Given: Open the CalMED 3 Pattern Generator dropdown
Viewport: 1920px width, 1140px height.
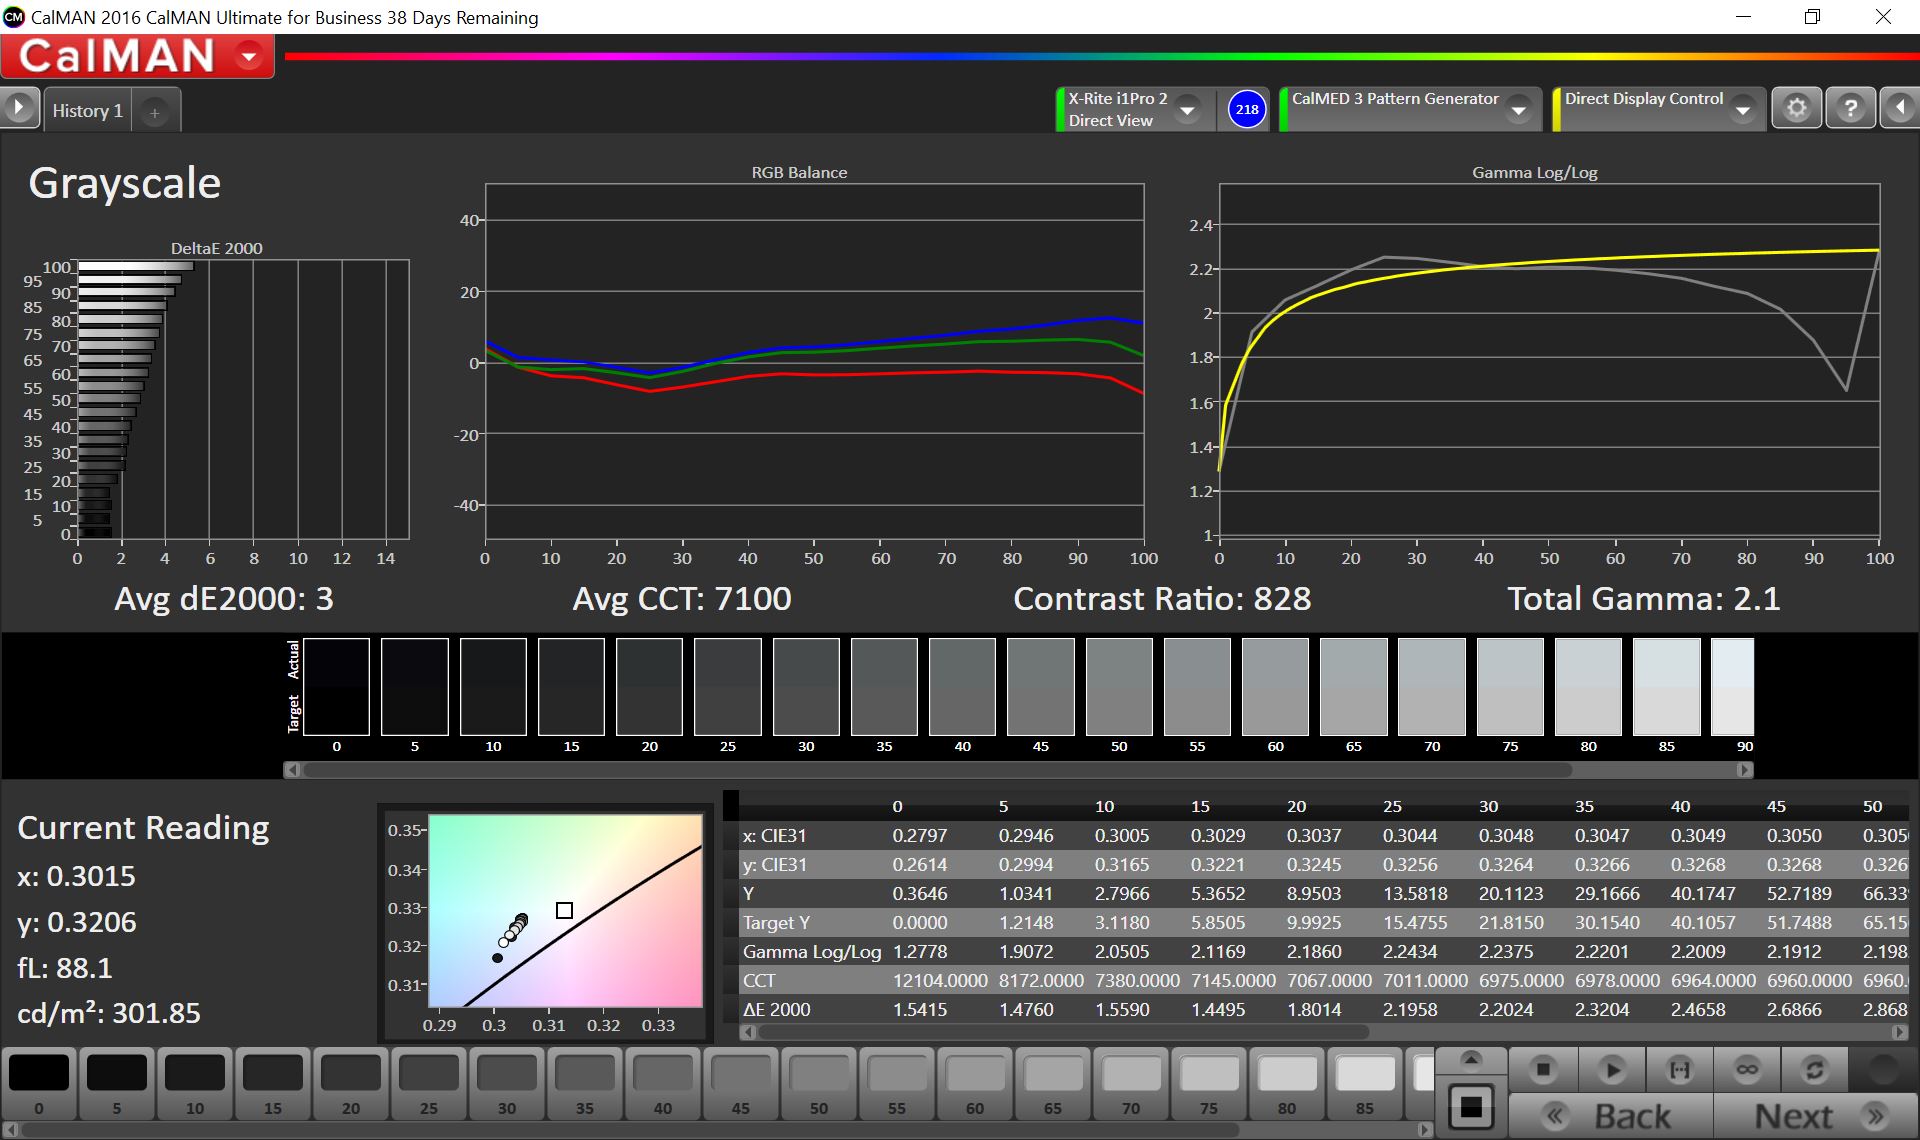Looking at the screenshot, I should pyautogui.click(x=1519, y=110).
